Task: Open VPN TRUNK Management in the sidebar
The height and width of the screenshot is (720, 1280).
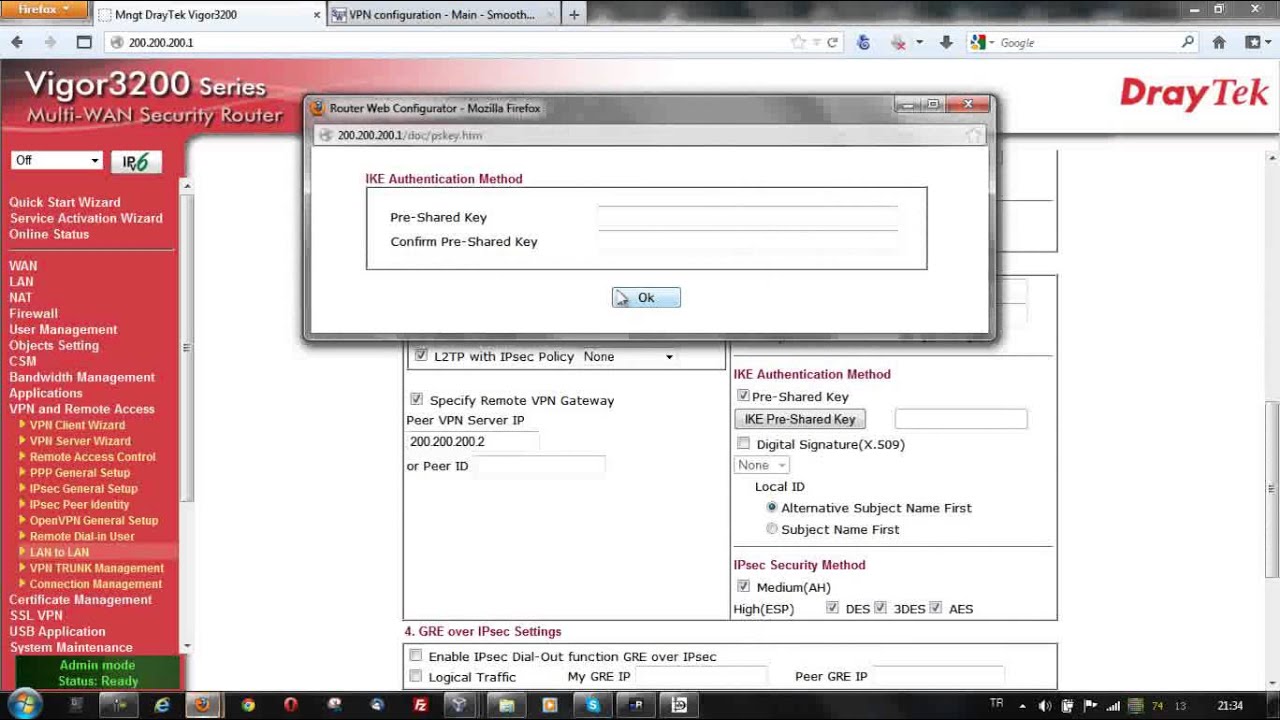Action: click(96, 568)
